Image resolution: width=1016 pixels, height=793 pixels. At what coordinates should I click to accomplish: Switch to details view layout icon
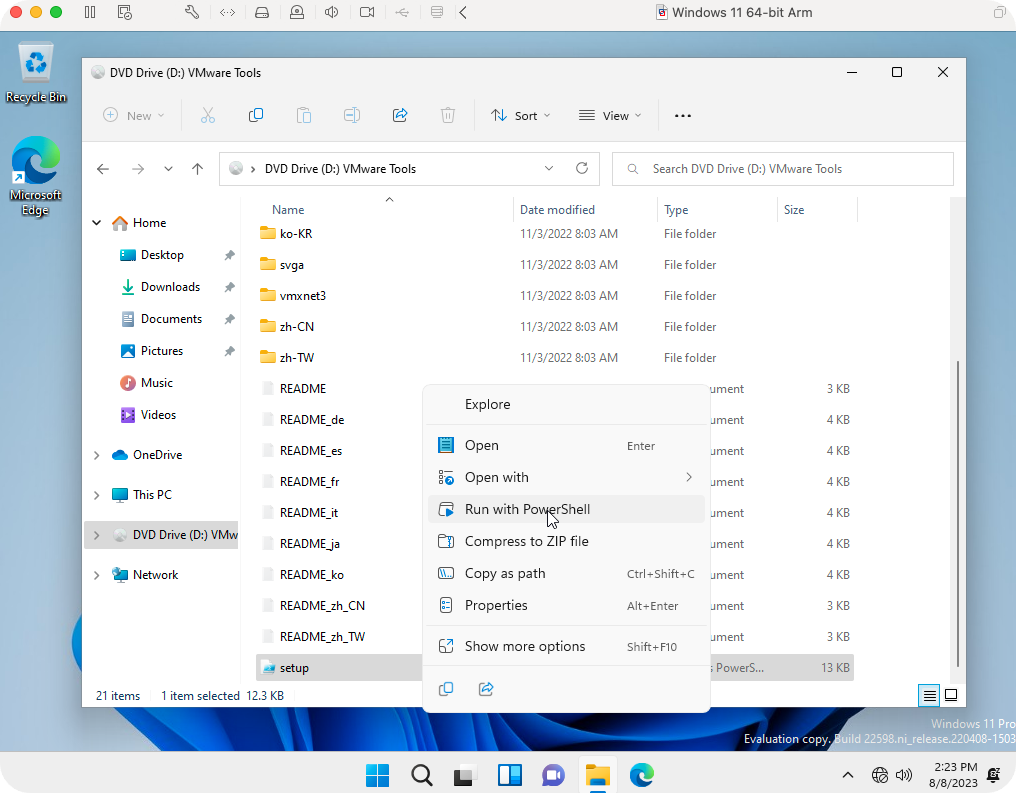tap(930, 696)
